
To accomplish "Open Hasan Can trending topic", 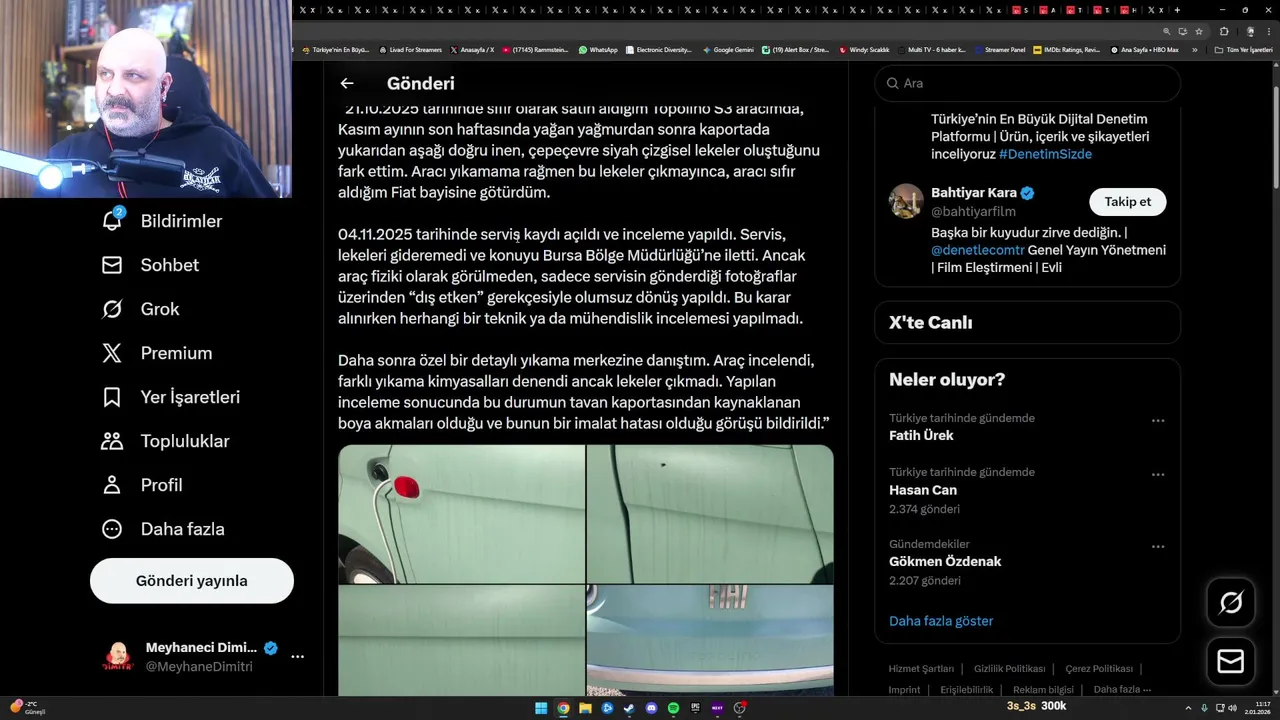I will coord(923,490).
